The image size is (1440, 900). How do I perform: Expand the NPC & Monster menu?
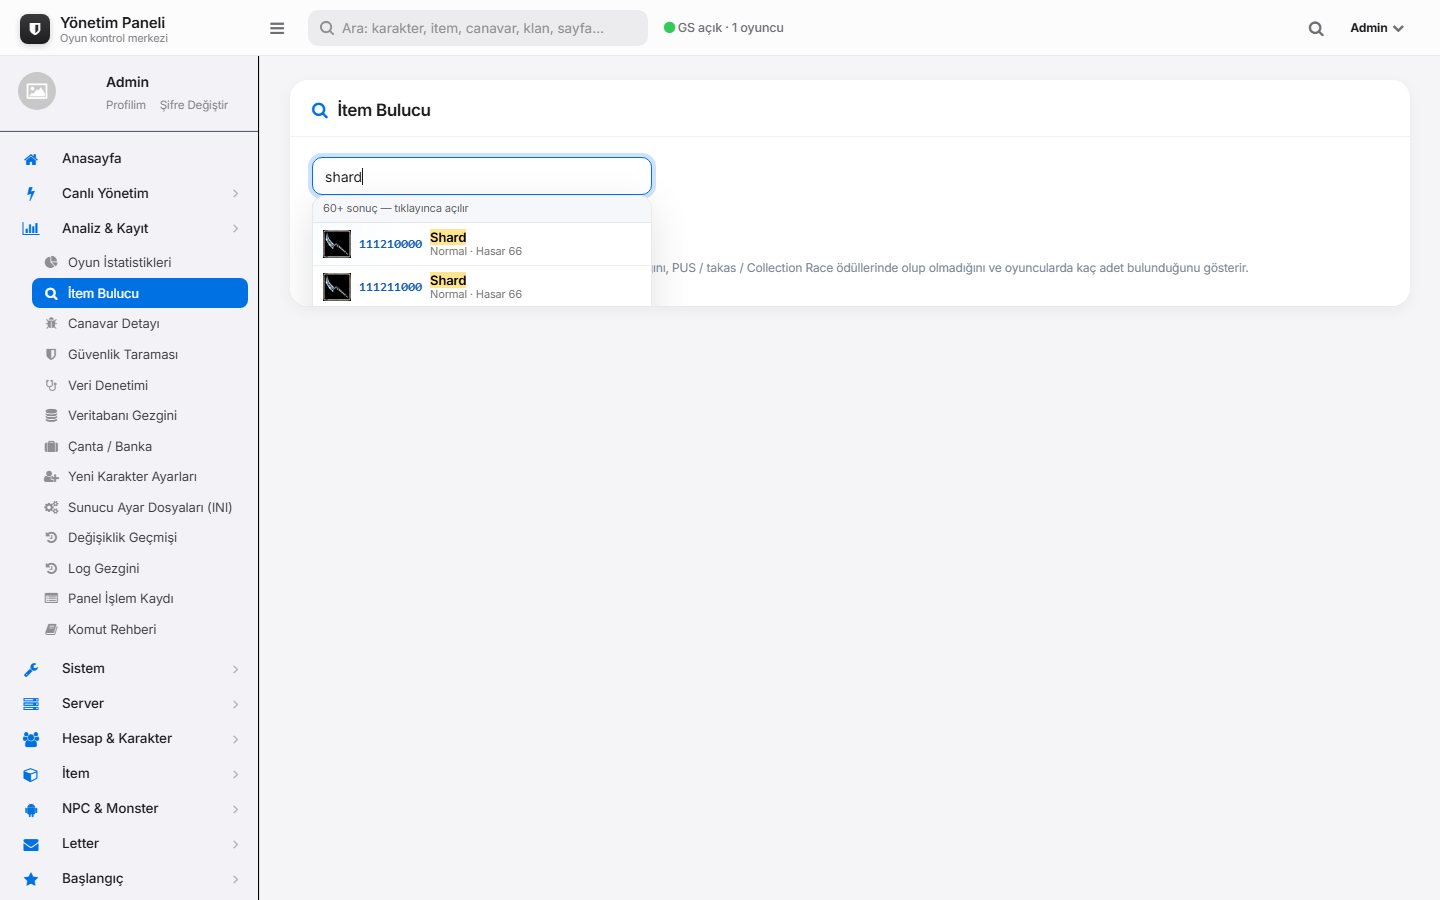[130, 808]
